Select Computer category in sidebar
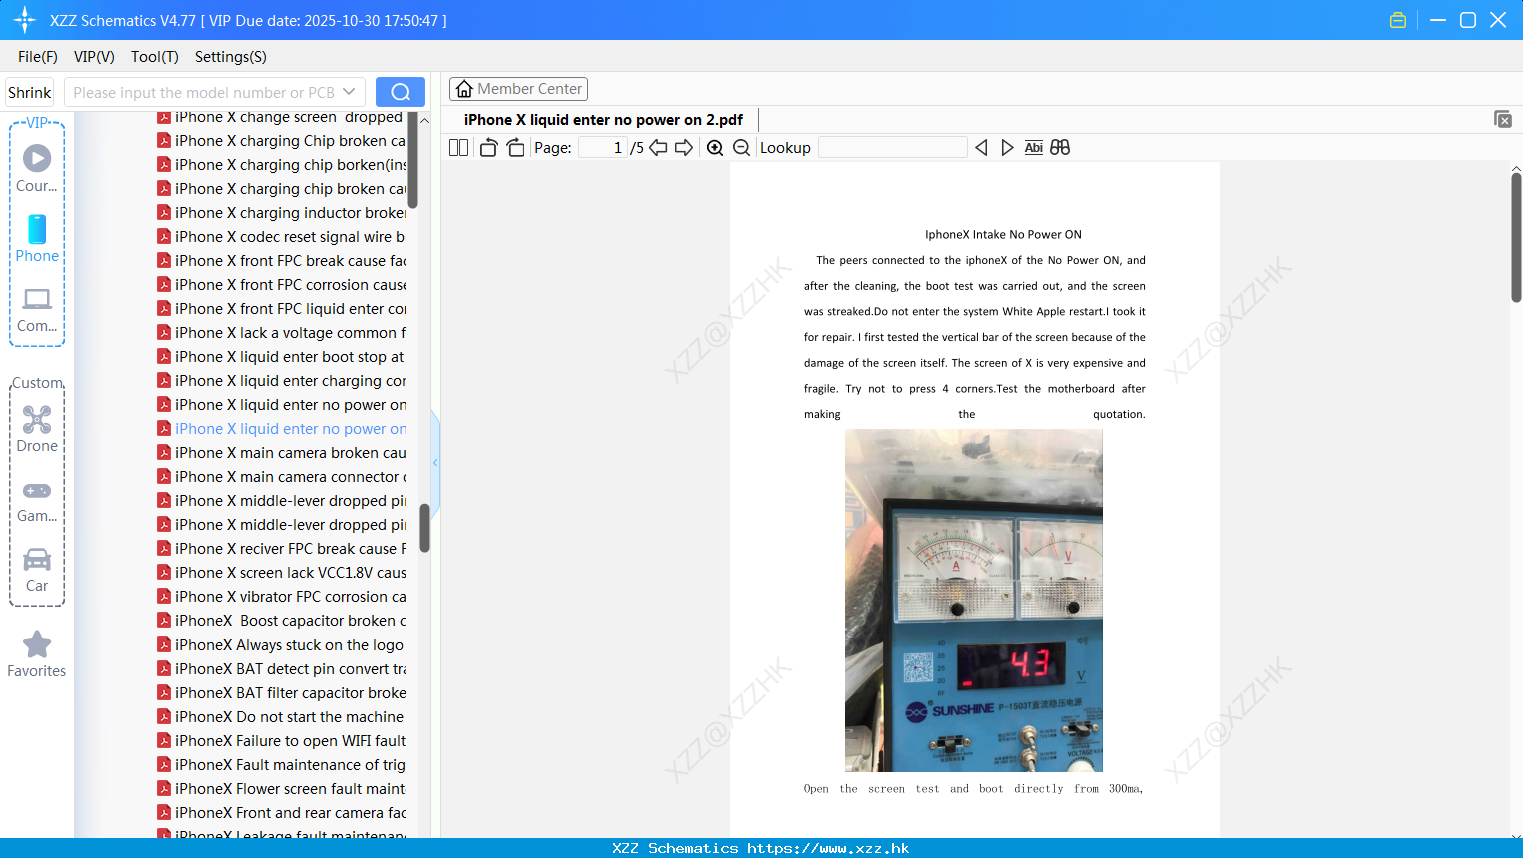 [x=37, y=309]
